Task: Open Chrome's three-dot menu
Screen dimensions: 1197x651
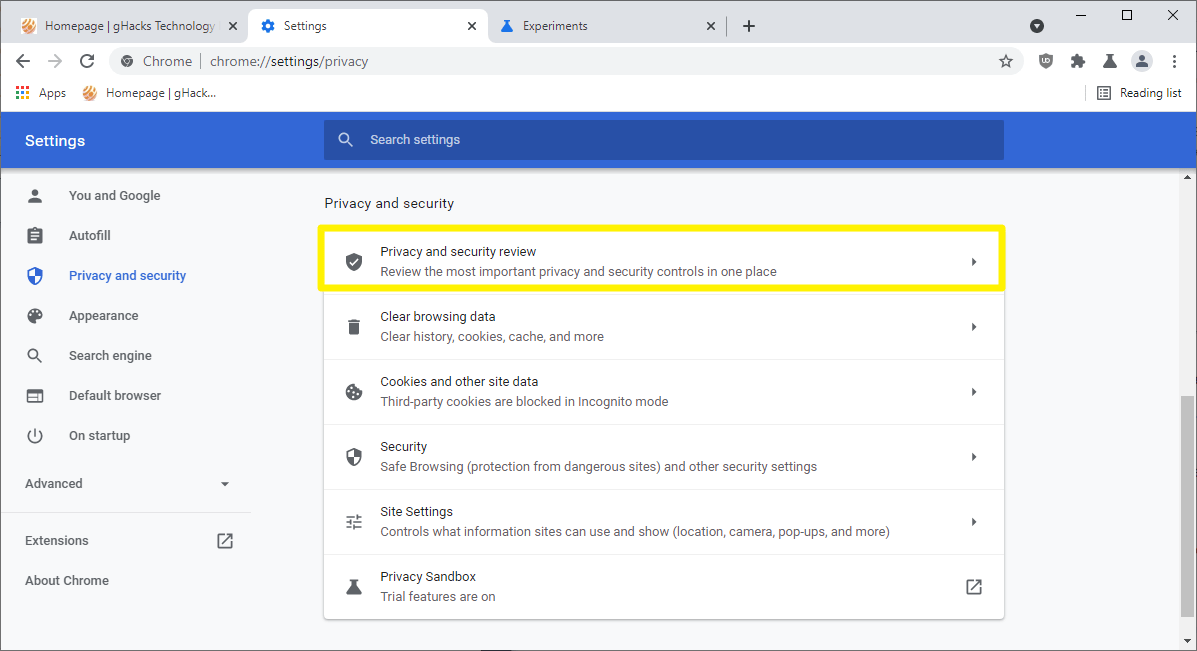Action: [1174, 61]
